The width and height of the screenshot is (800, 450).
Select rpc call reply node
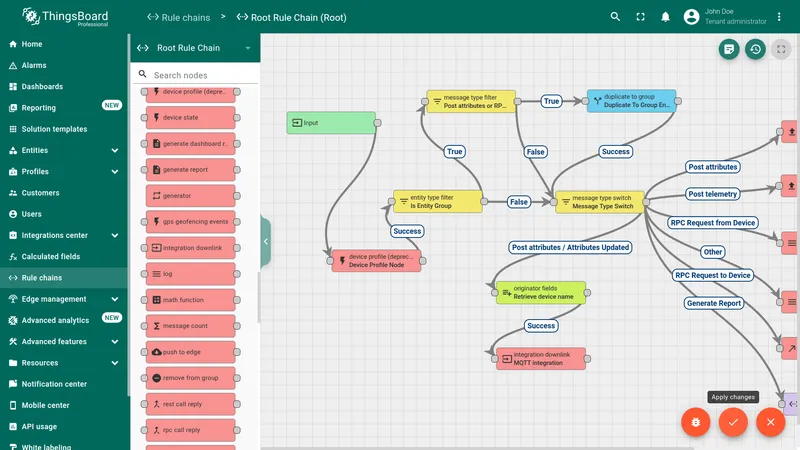(190, 430)
